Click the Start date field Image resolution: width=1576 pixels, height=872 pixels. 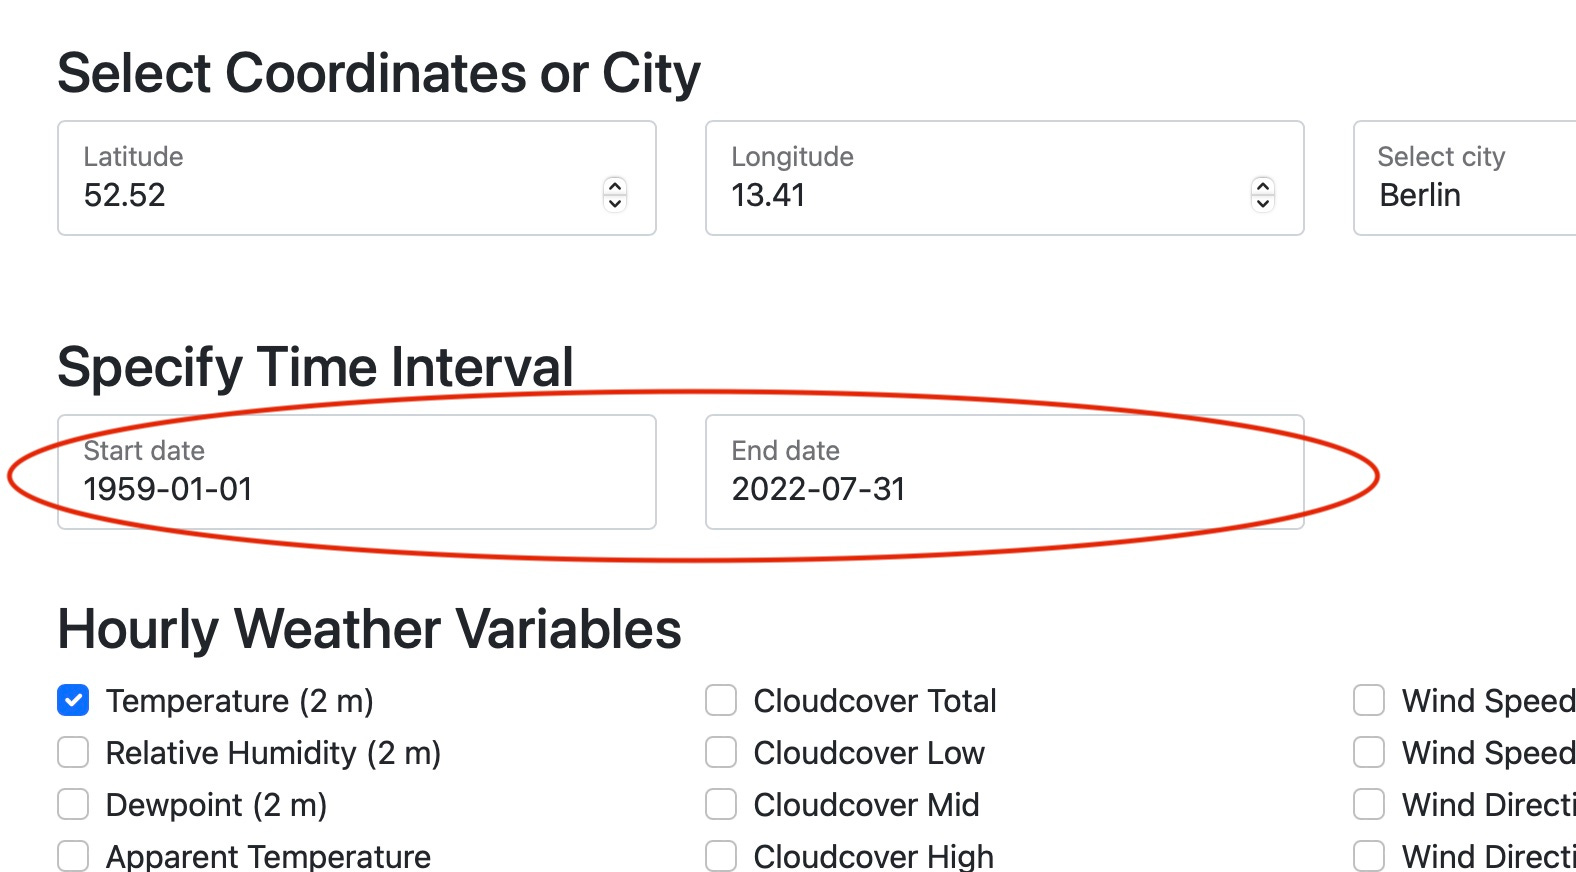300,489
